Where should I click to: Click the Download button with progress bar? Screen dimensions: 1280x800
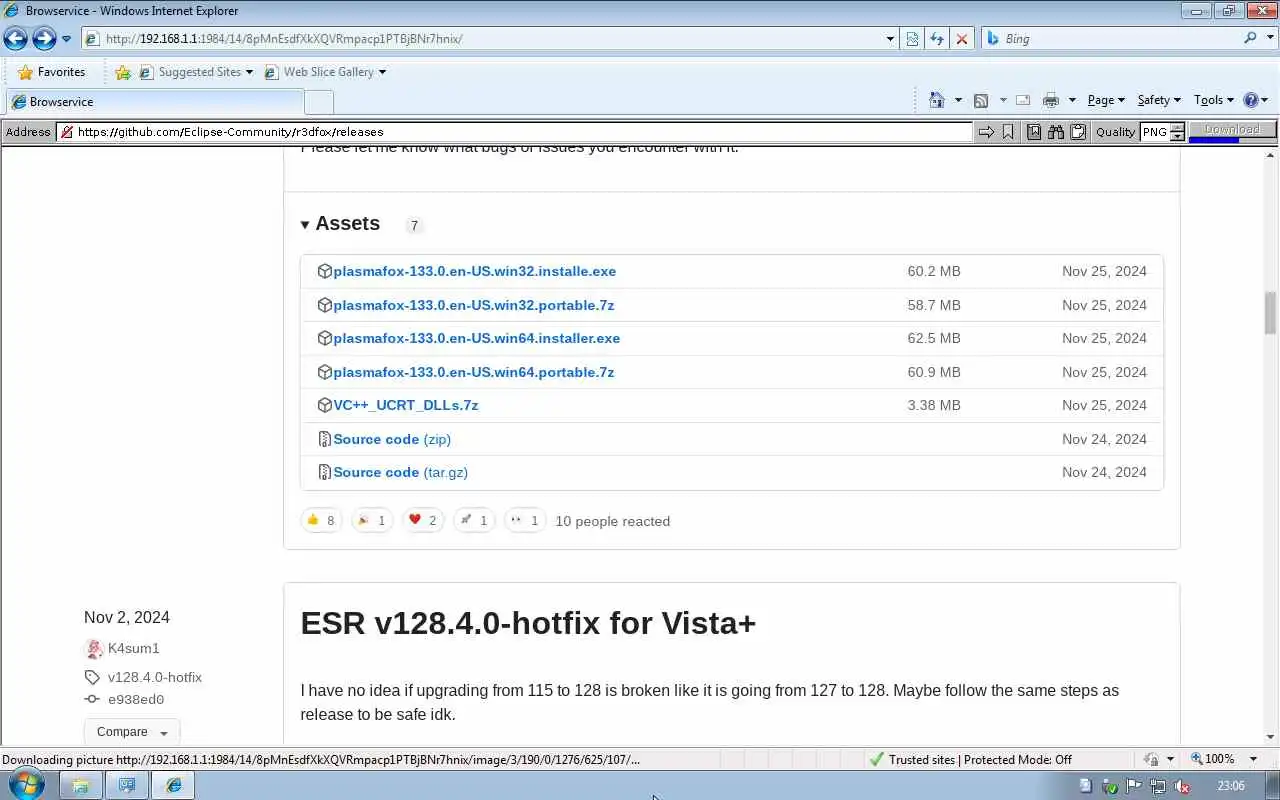point(1232,131)
